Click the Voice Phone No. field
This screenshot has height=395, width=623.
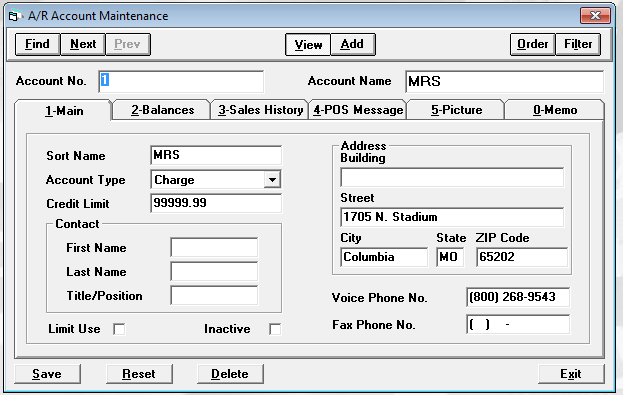[518, 297]
